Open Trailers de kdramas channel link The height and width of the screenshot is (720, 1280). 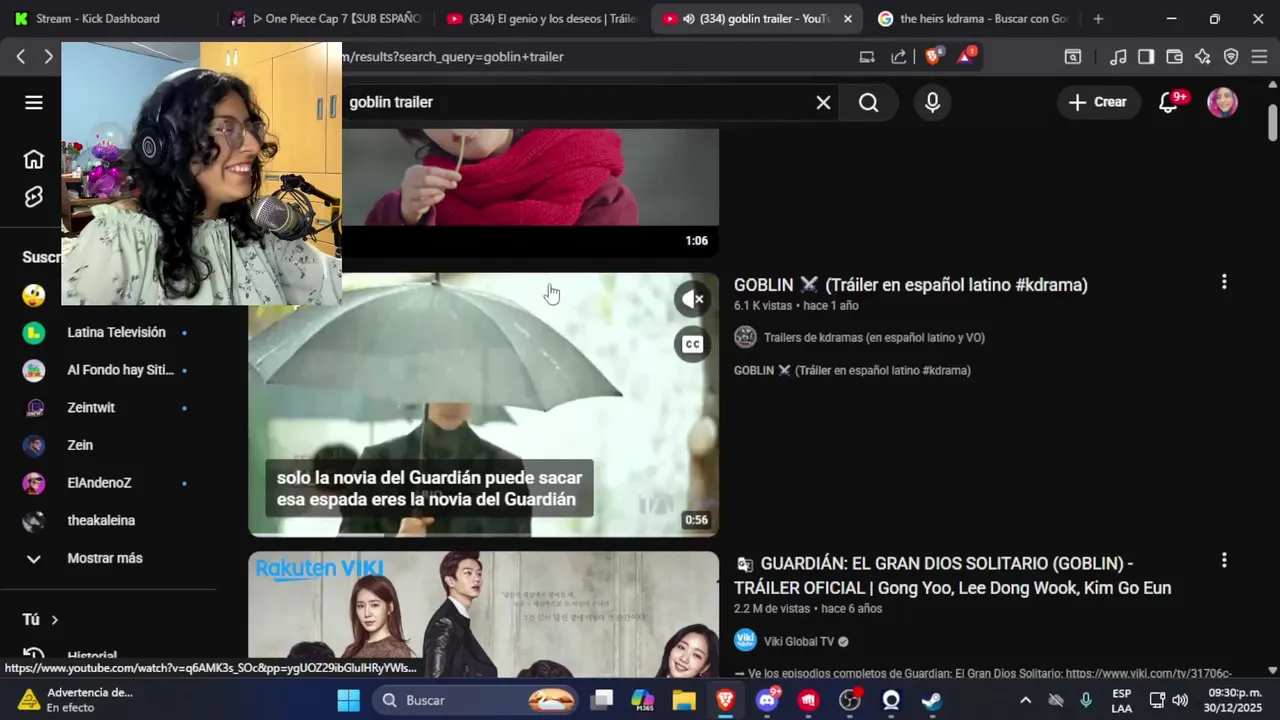(x=874, y=337)
